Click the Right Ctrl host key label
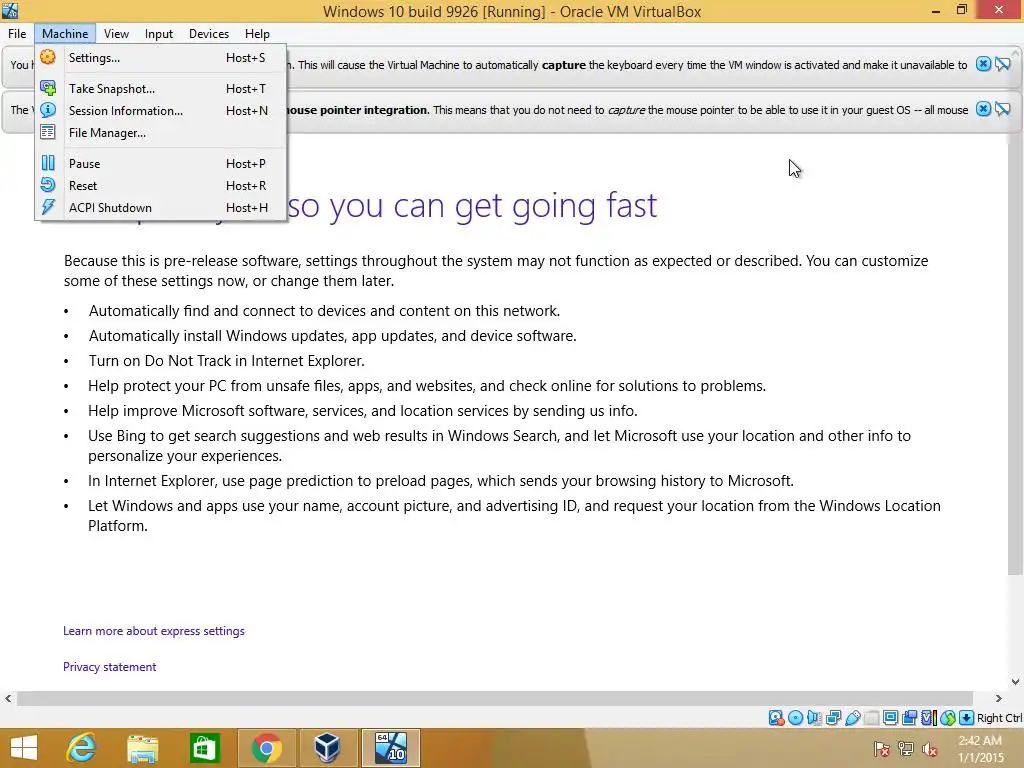This screenshot has width=1024, height=768. [1000, 718]
